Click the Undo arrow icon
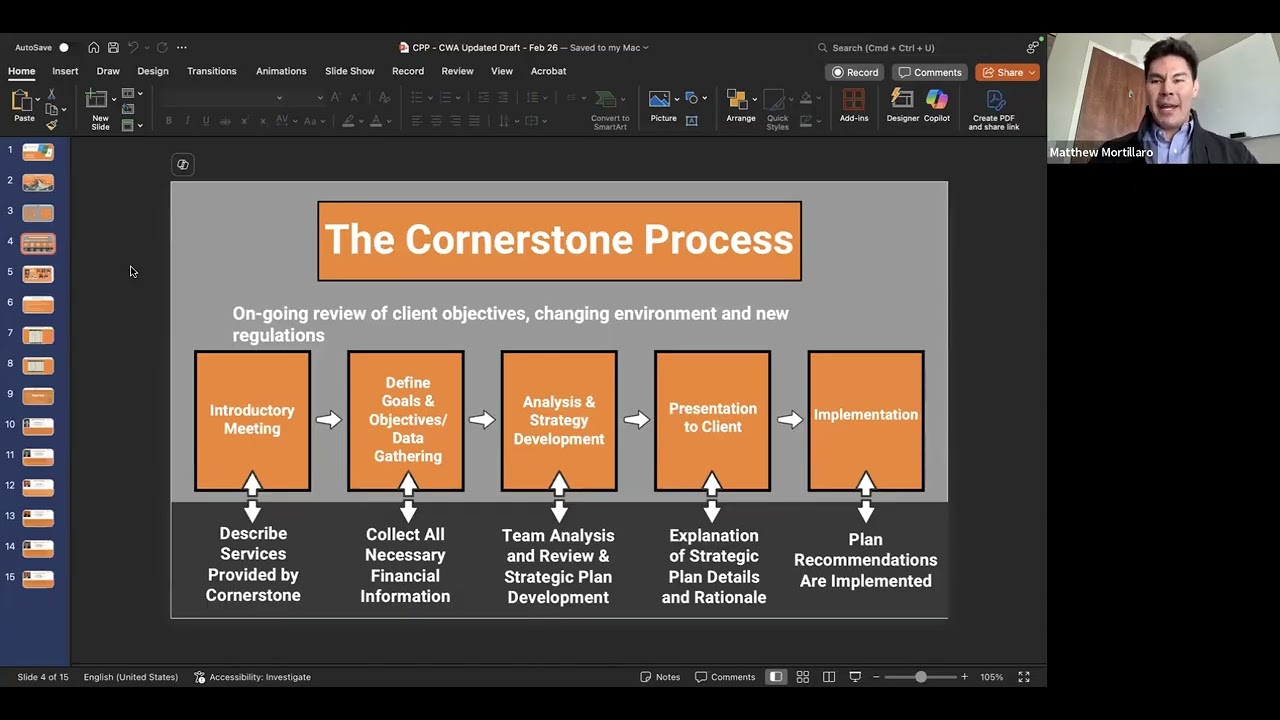Screen dimensions: 1280x720 (132, 47)
